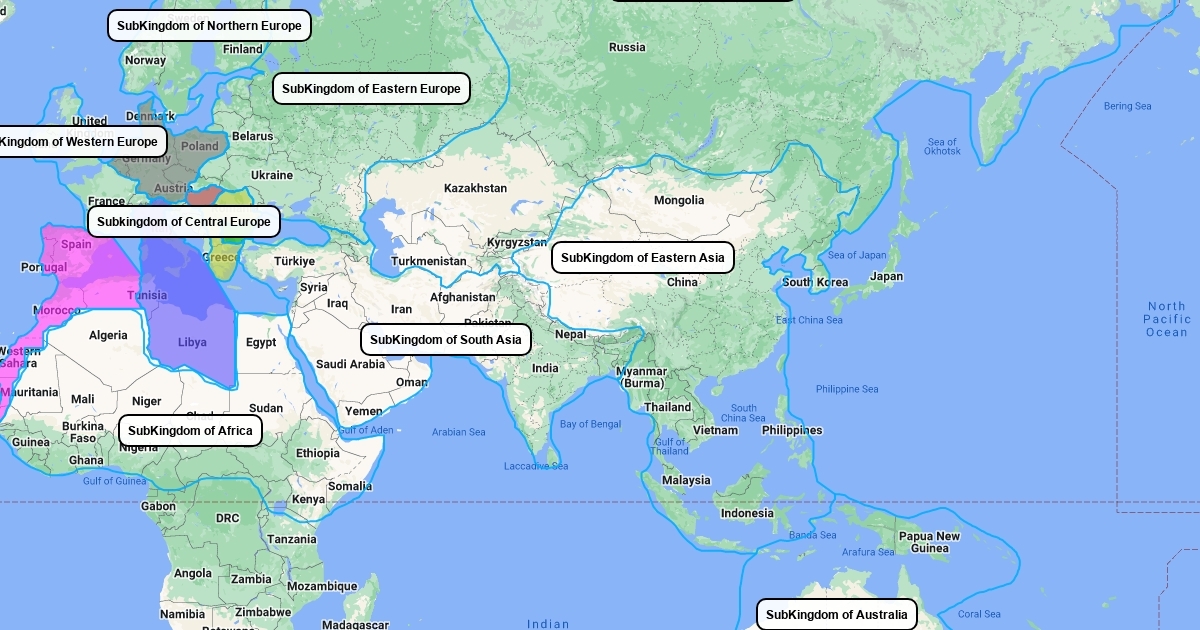
Task: Select the Turkmenistan label
Action: (x=428, y=261)
